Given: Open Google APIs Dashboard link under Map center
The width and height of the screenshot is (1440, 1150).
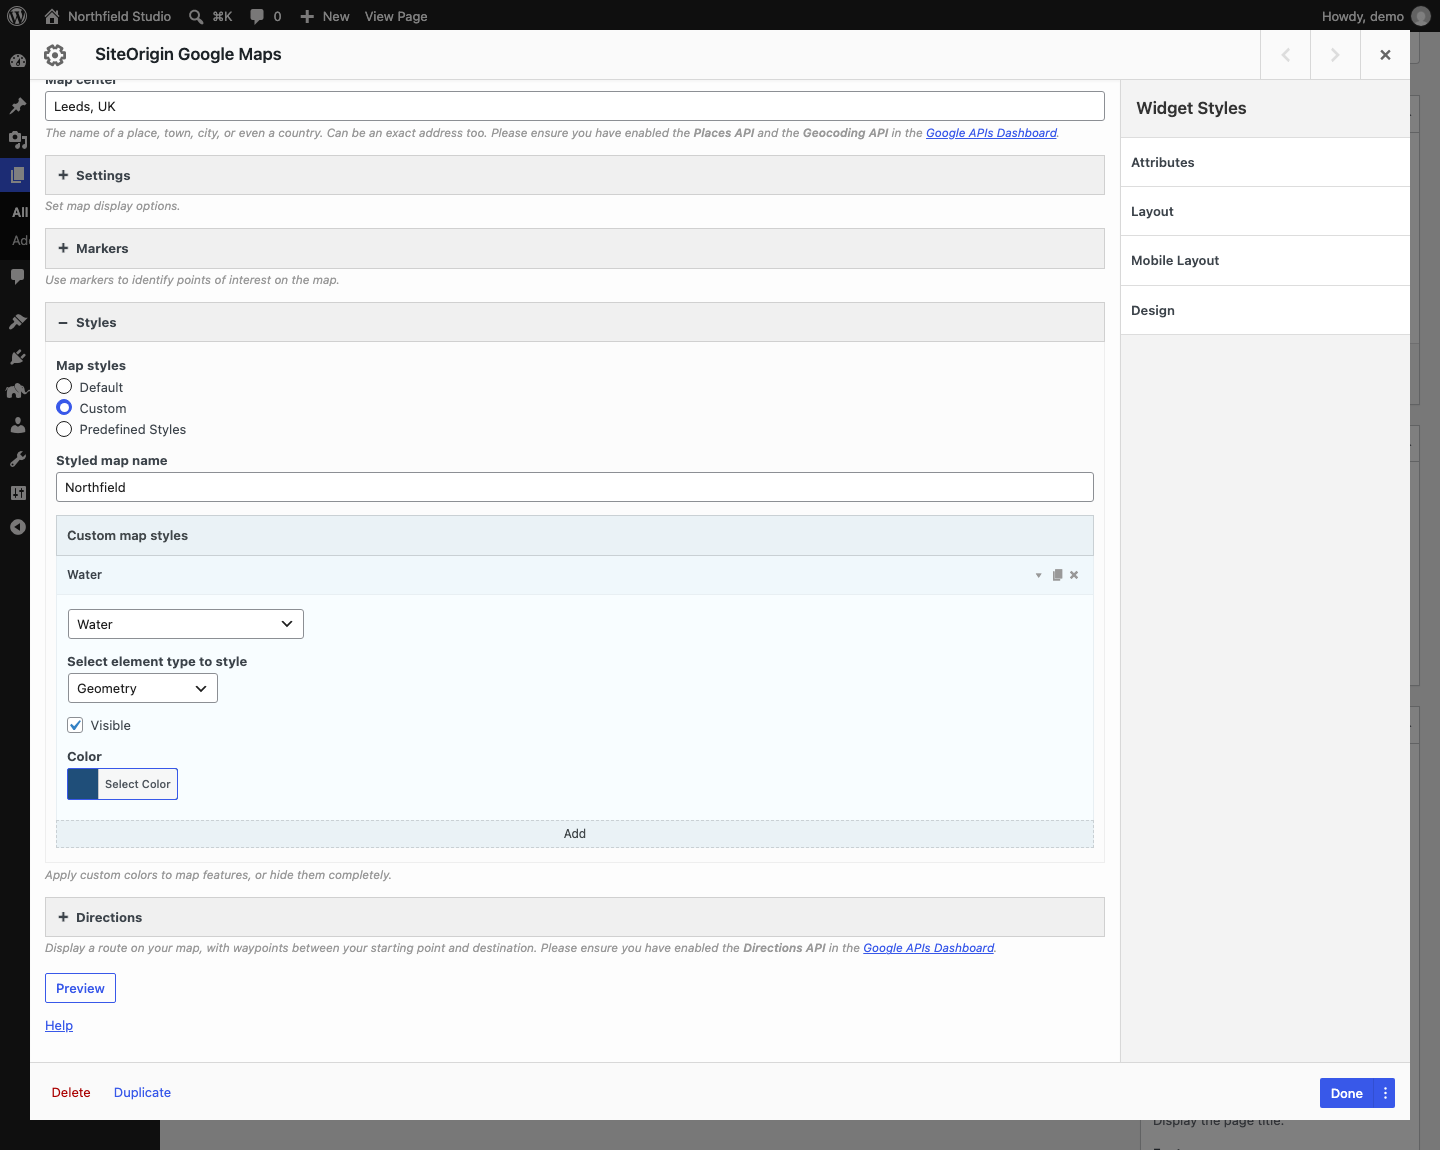Looking at the screenshot, I should click(x=991, y=133).
